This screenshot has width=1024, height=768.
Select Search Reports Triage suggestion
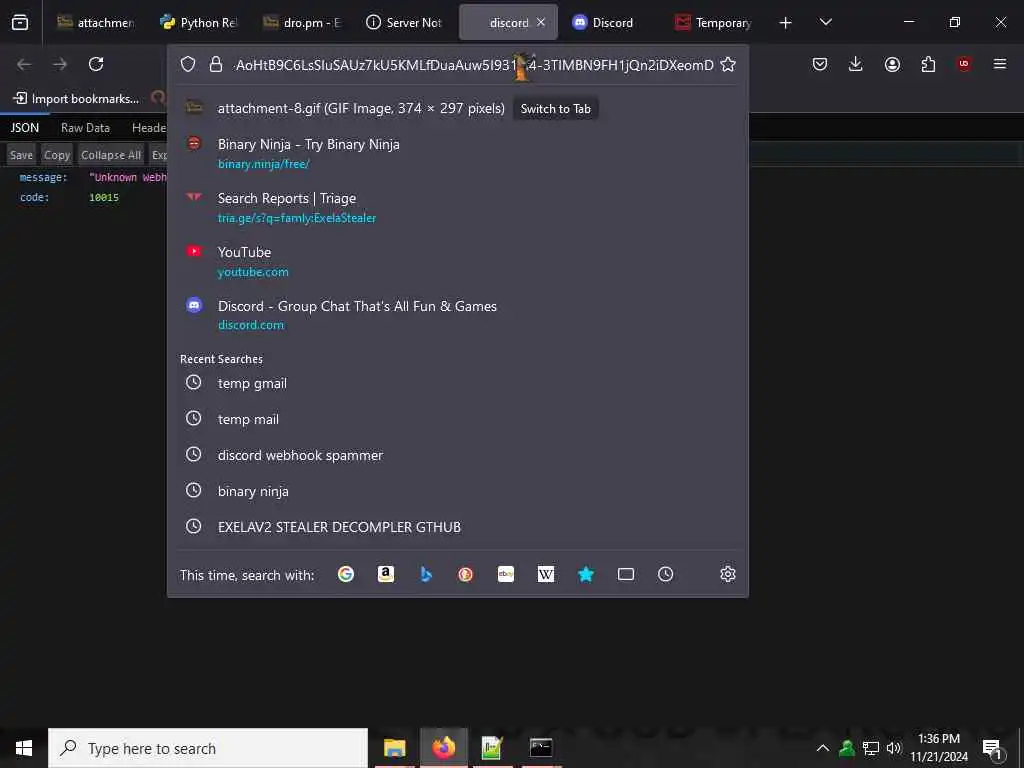point(458,208)
